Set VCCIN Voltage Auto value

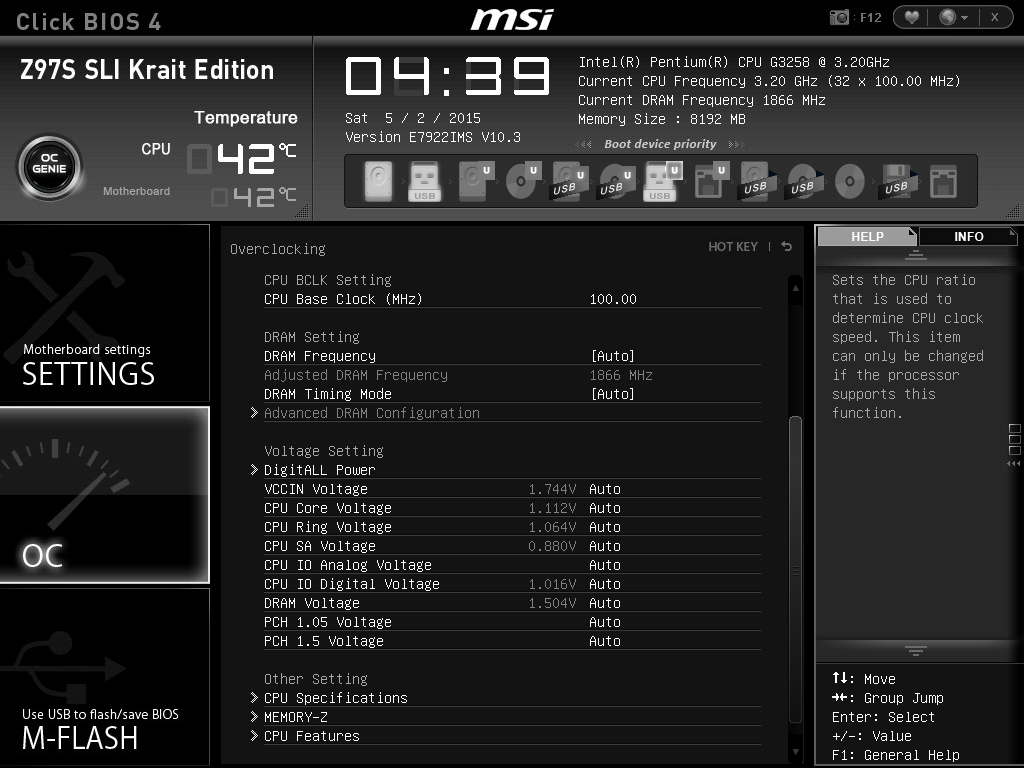605,488
